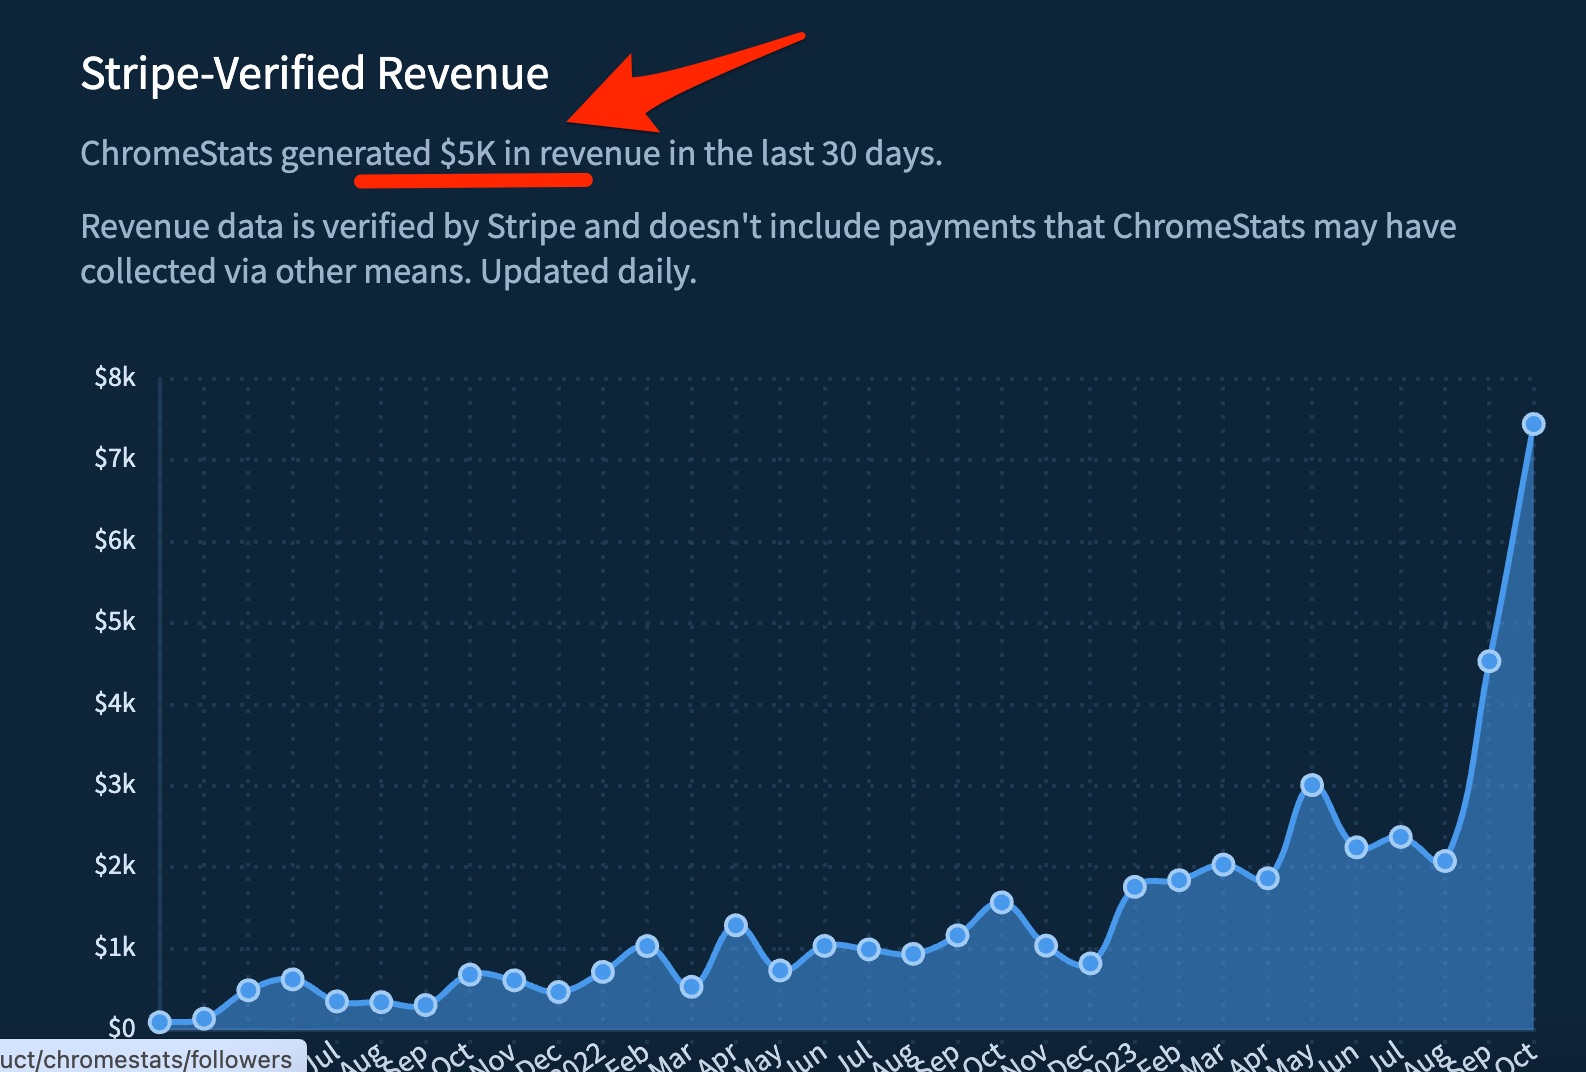Select the Aug 2023 data point near $2k
Image resolution: width=1586 pixels, height=1072 pixels.
(x=1444, y=861)
